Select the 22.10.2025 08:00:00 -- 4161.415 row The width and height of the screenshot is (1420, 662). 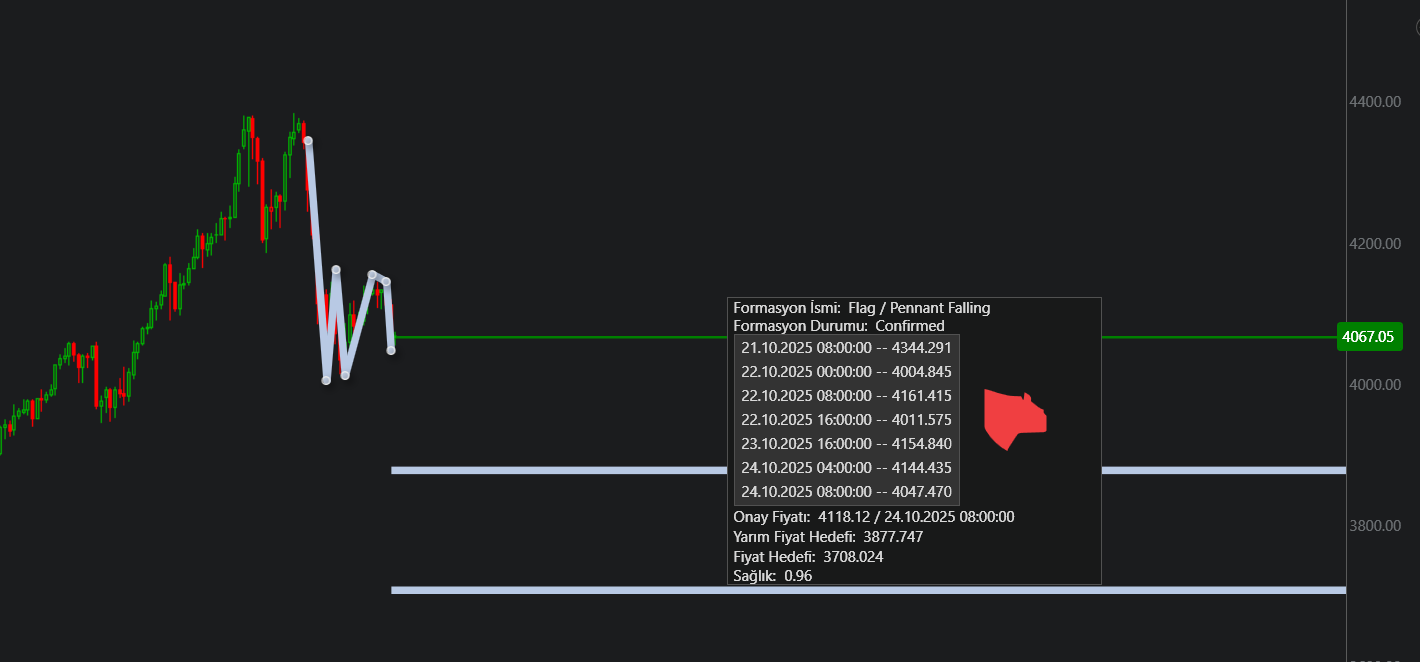pos(847,396)
